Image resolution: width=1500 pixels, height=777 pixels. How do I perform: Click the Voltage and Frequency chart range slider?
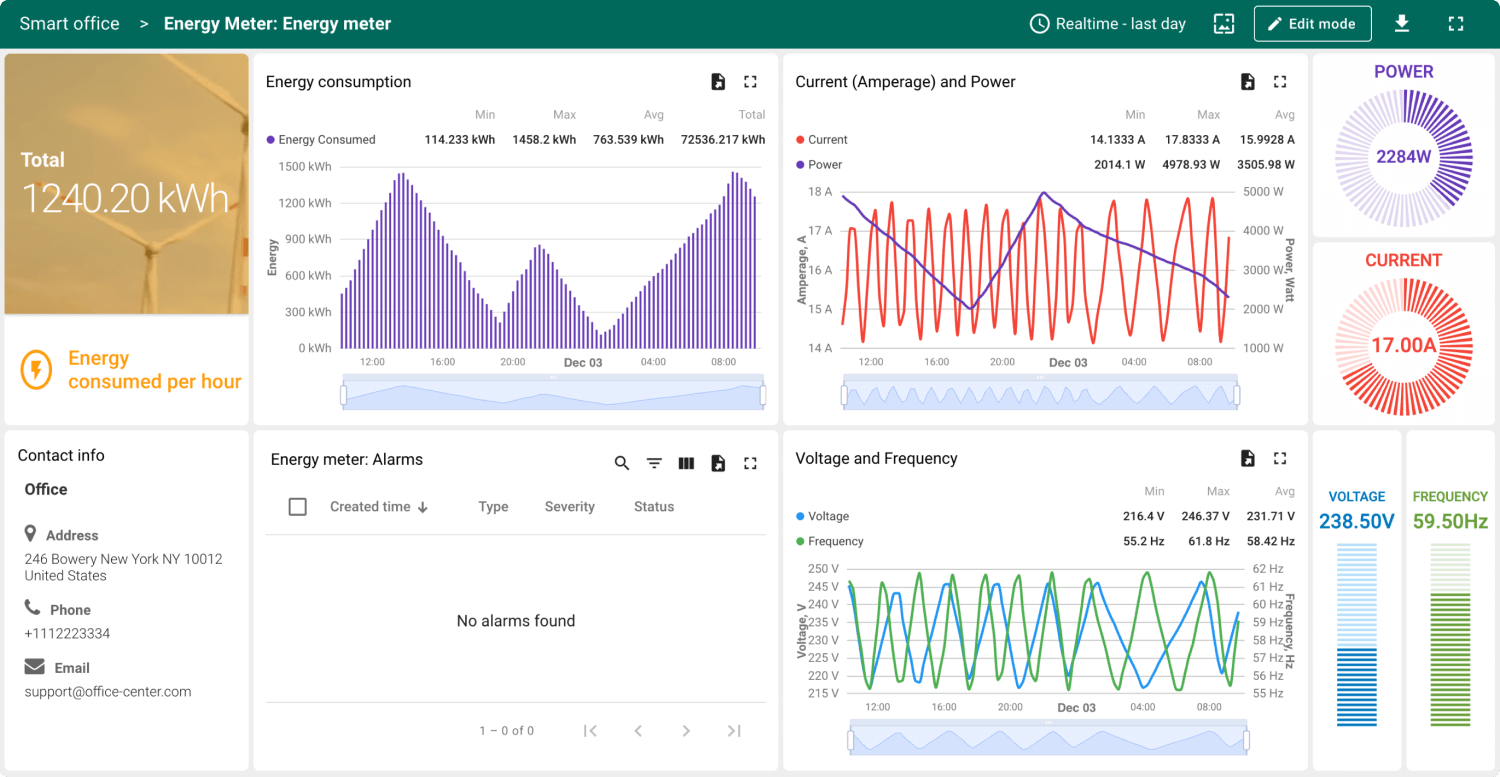tap(1049, 738)
